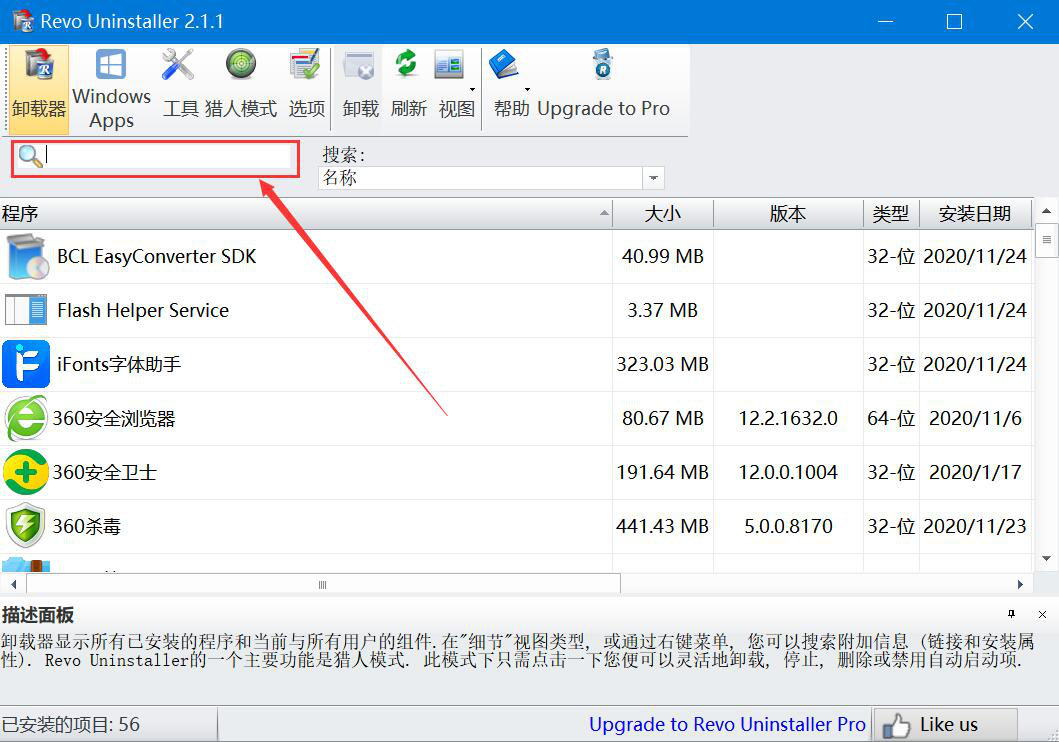Click the Like us button

click(946, 725)
